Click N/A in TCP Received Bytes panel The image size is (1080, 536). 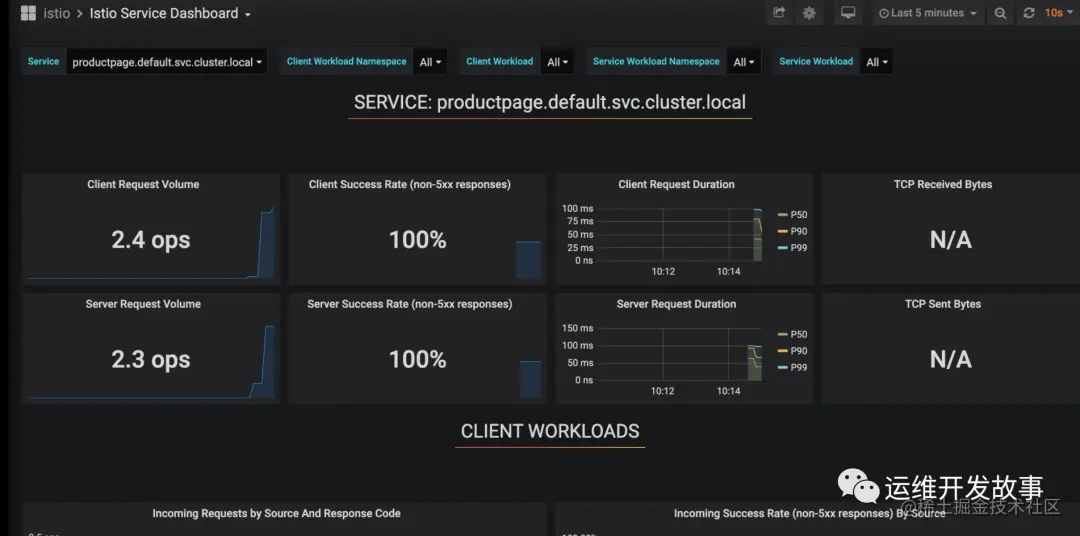tap(951, 240)
